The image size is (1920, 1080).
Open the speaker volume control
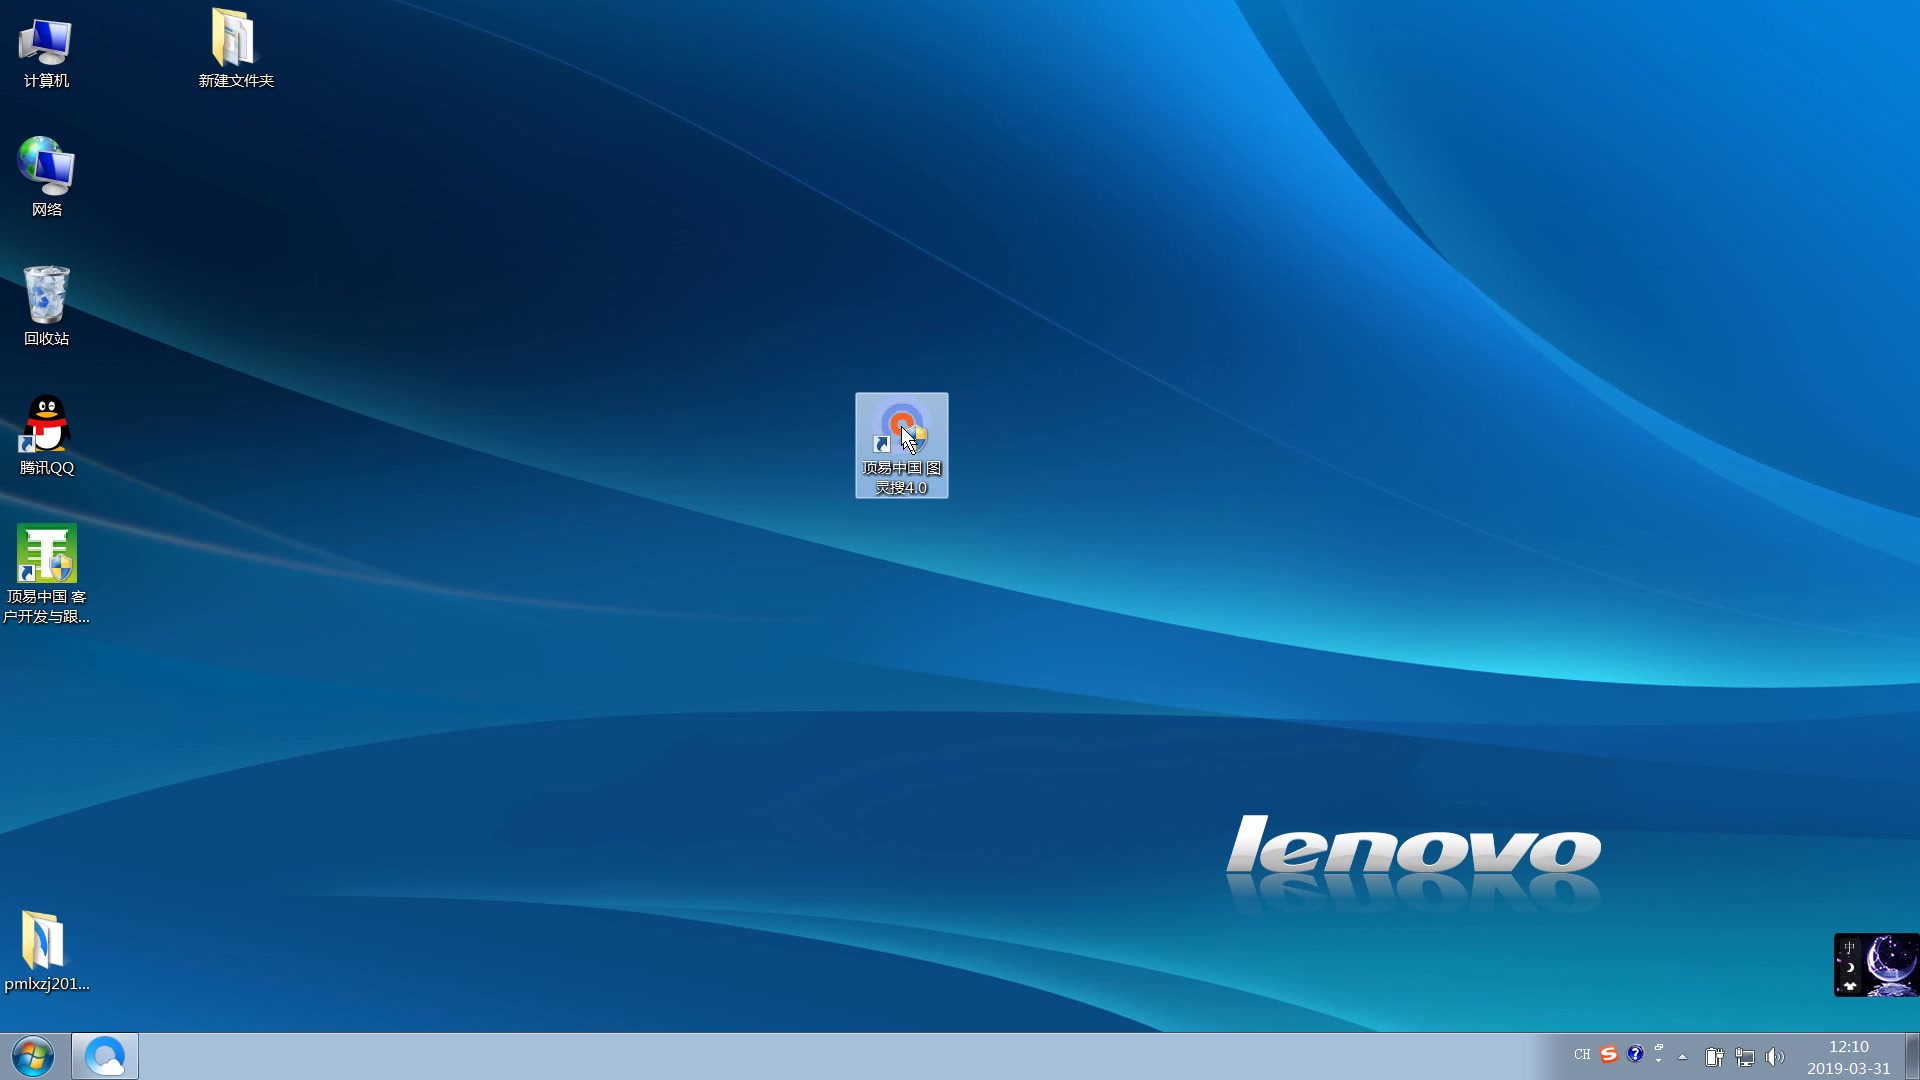pyautogui.click(x=1775, y=1056)
